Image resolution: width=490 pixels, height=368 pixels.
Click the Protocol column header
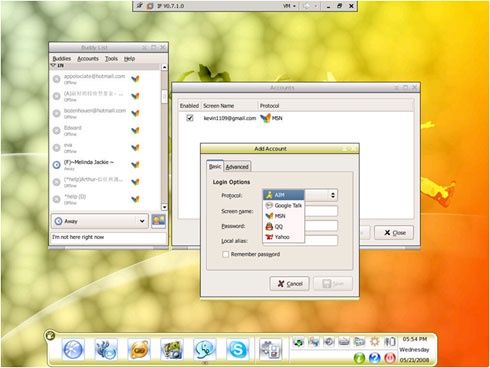click(336, 106)
